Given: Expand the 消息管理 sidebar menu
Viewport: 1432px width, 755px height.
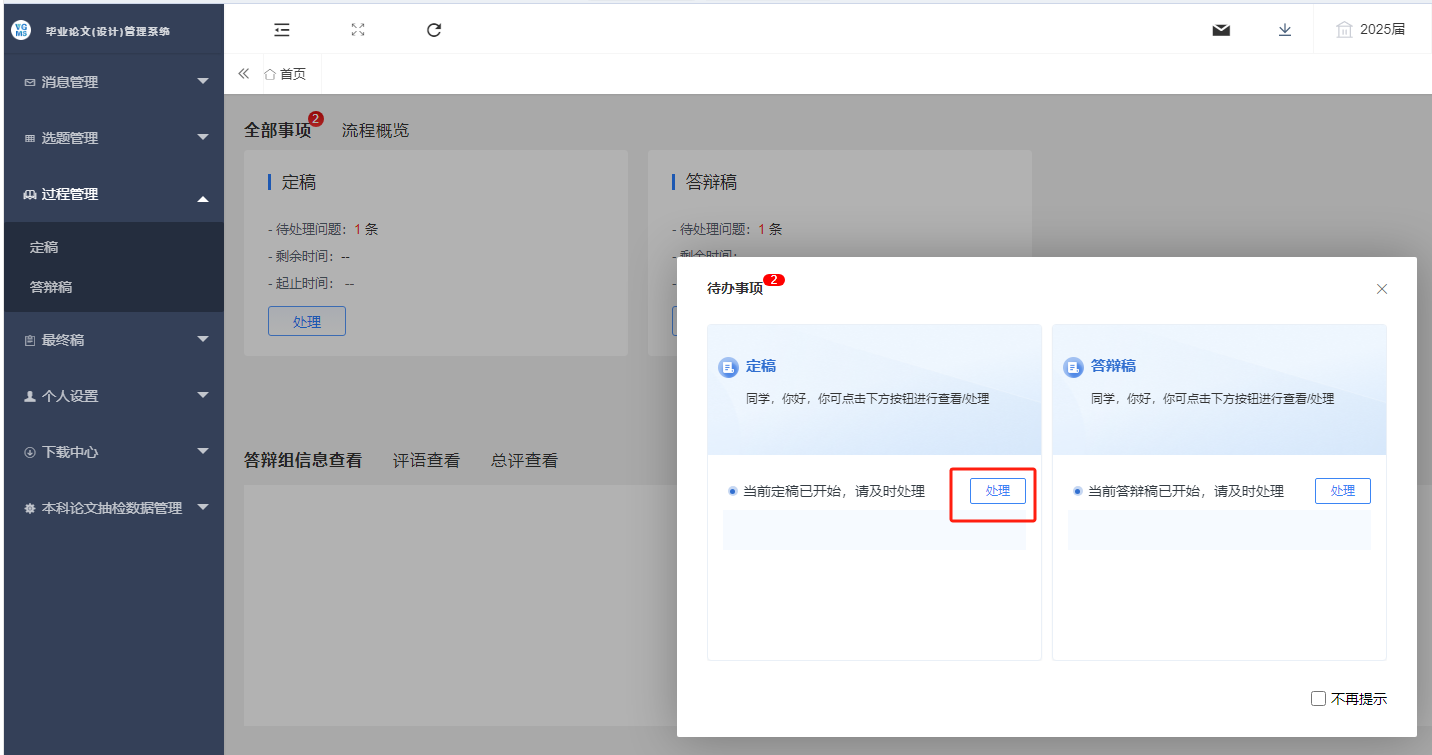Looking at the screenshot, I should (x=115, y=82).
